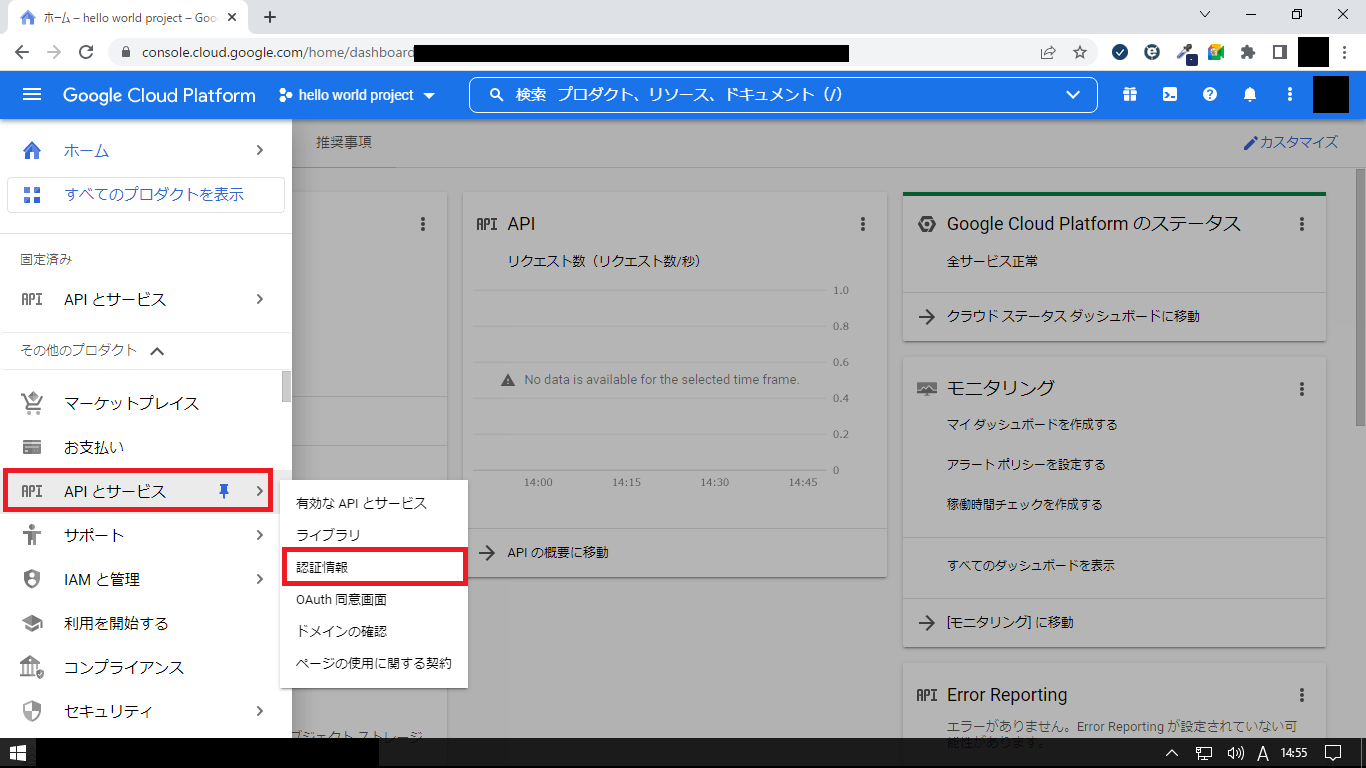This screenshot has height=768, width=1366.
Task: Choose OAuth 同意画面 from the submenu
Action: point(341,600)
